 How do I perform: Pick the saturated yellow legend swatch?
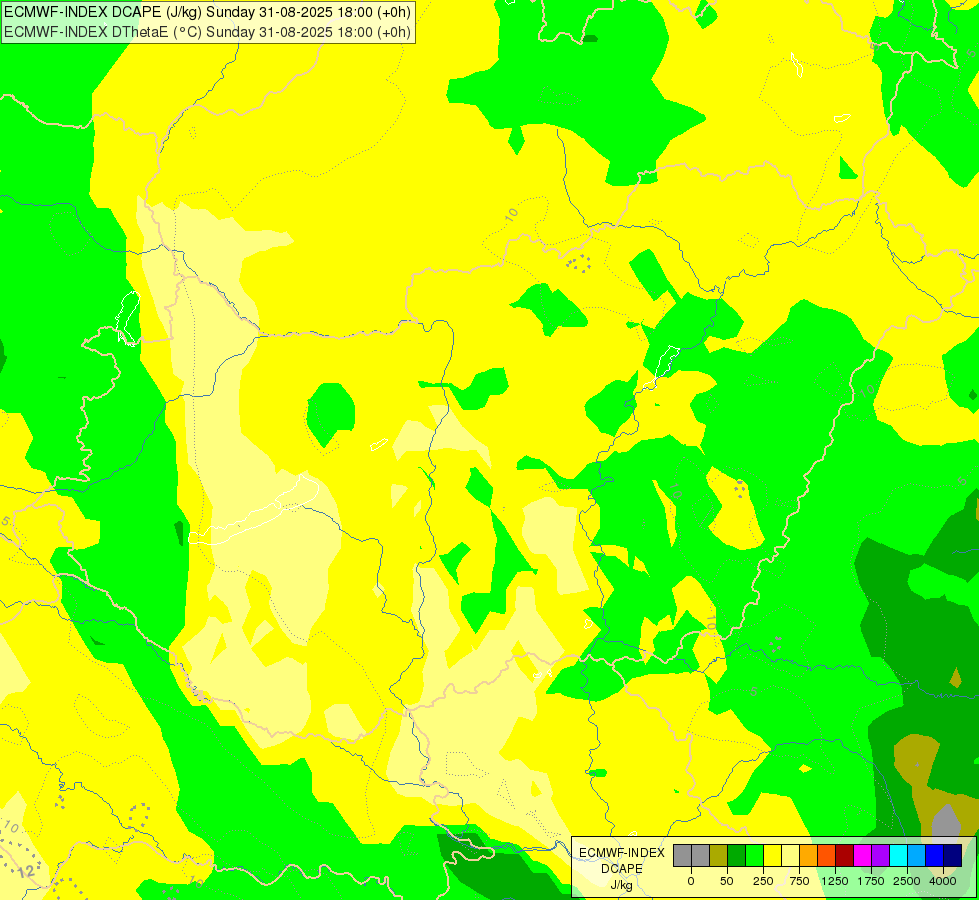coord(772,856)
